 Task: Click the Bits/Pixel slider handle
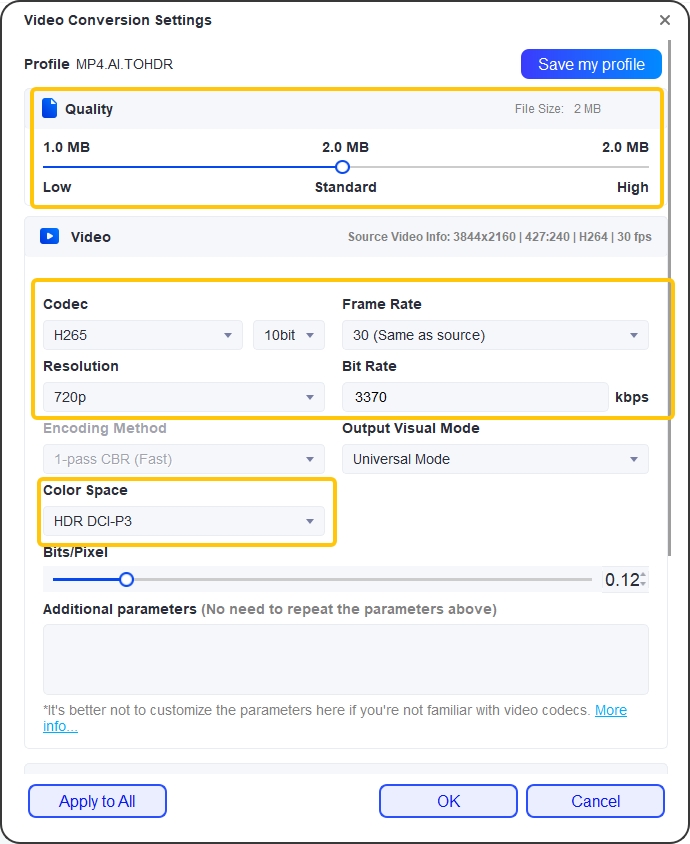tap(126, 579)
